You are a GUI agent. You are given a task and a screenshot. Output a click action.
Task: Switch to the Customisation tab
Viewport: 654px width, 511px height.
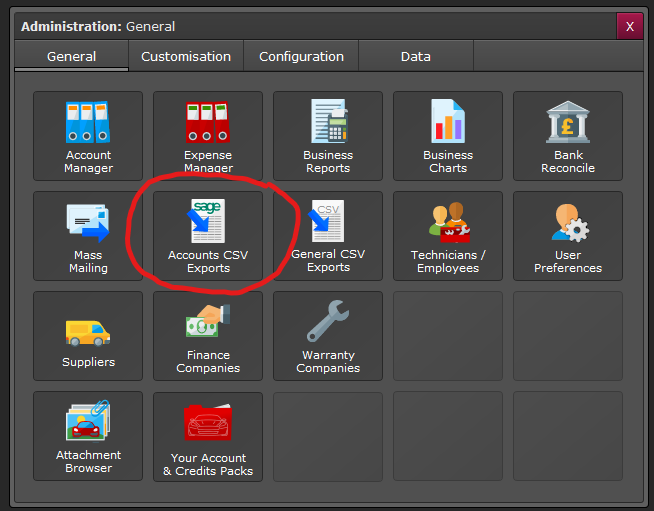click(186, 56)
